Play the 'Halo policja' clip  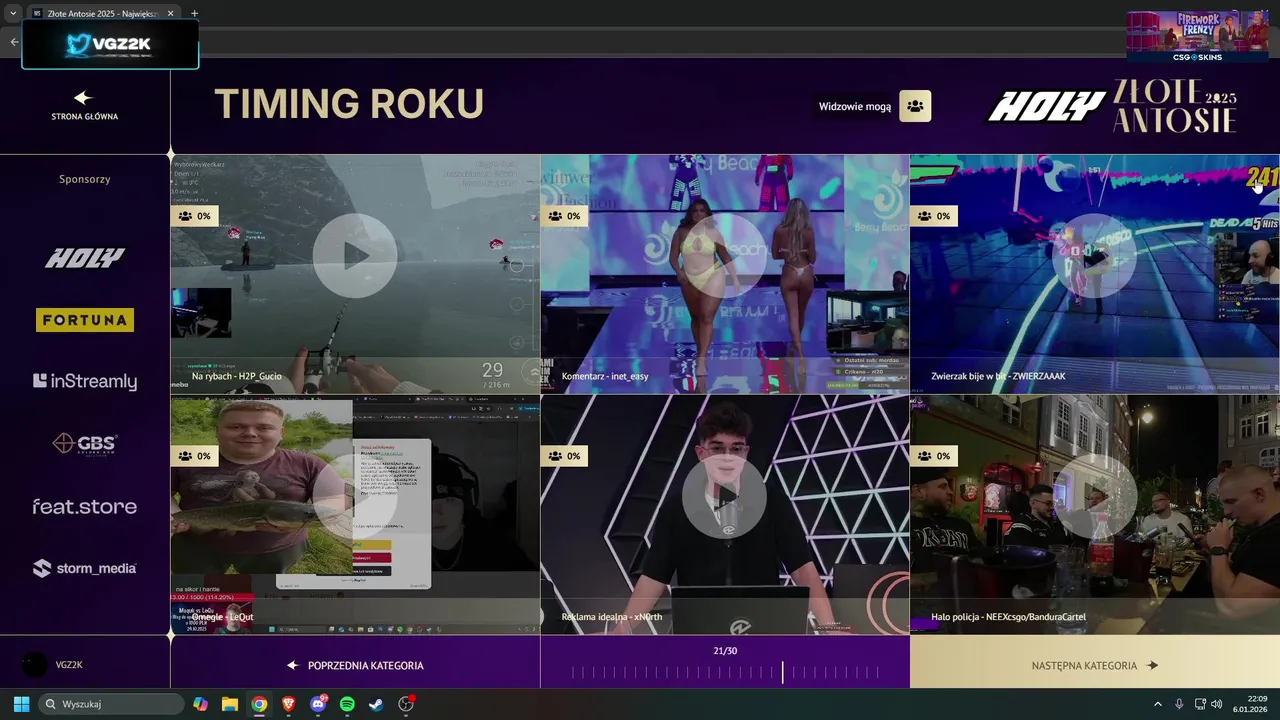(1094, 496)
